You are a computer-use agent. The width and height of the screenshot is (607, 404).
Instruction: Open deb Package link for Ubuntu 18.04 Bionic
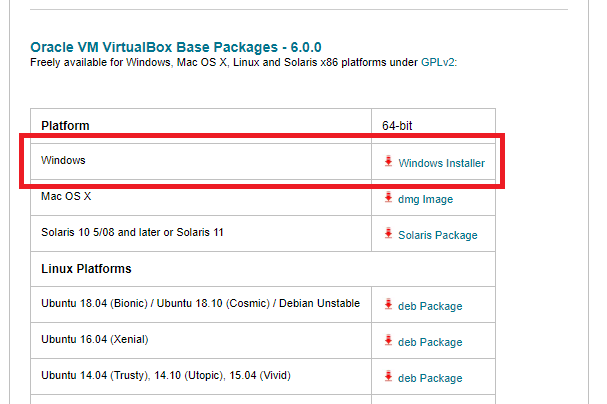coord(430,306)
